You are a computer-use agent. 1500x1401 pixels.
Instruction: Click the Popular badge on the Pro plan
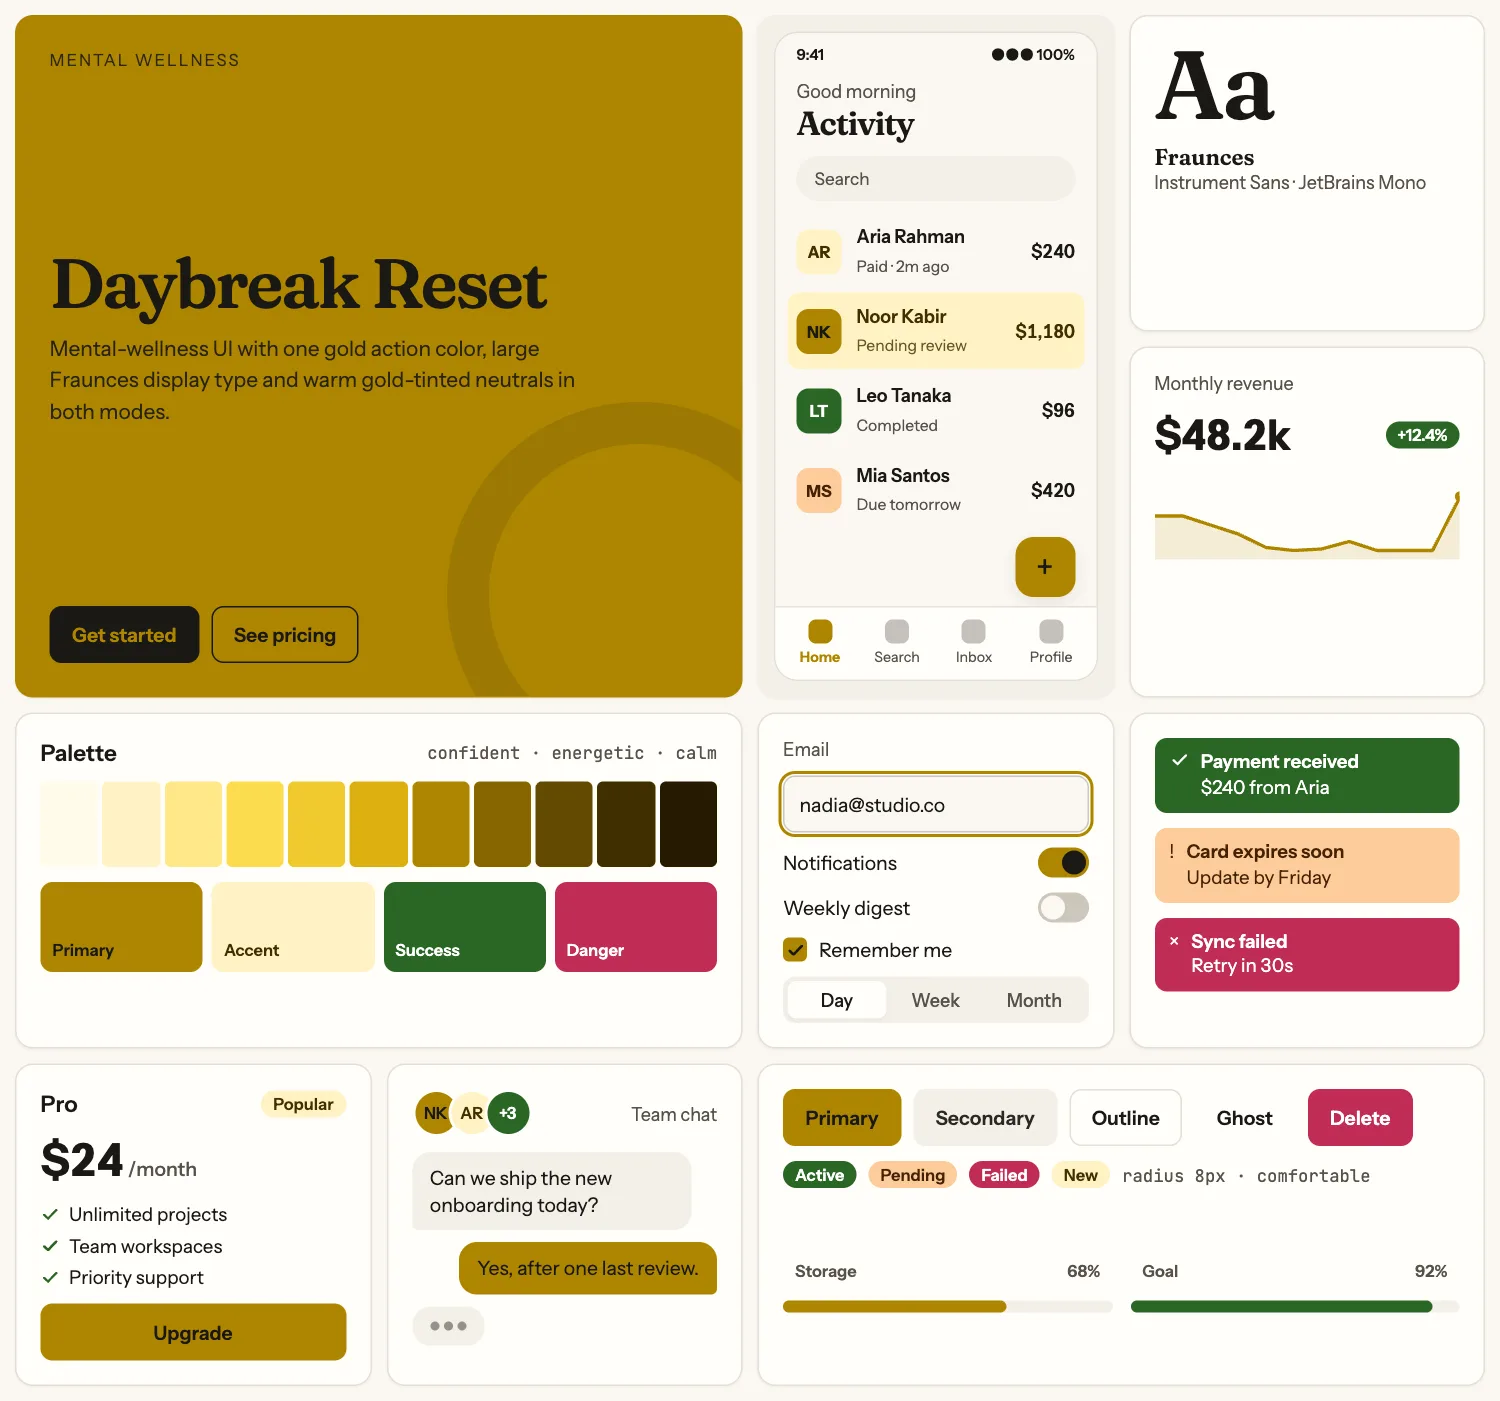tap(303, 1104)
